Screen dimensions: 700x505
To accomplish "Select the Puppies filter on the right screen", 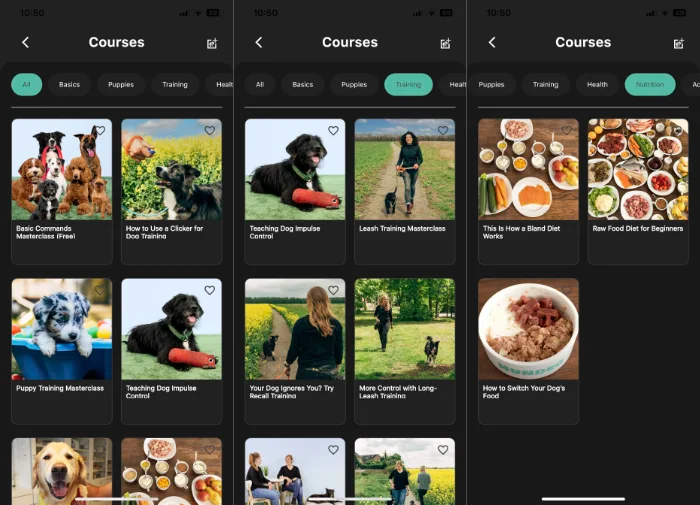I will (491, 84).
